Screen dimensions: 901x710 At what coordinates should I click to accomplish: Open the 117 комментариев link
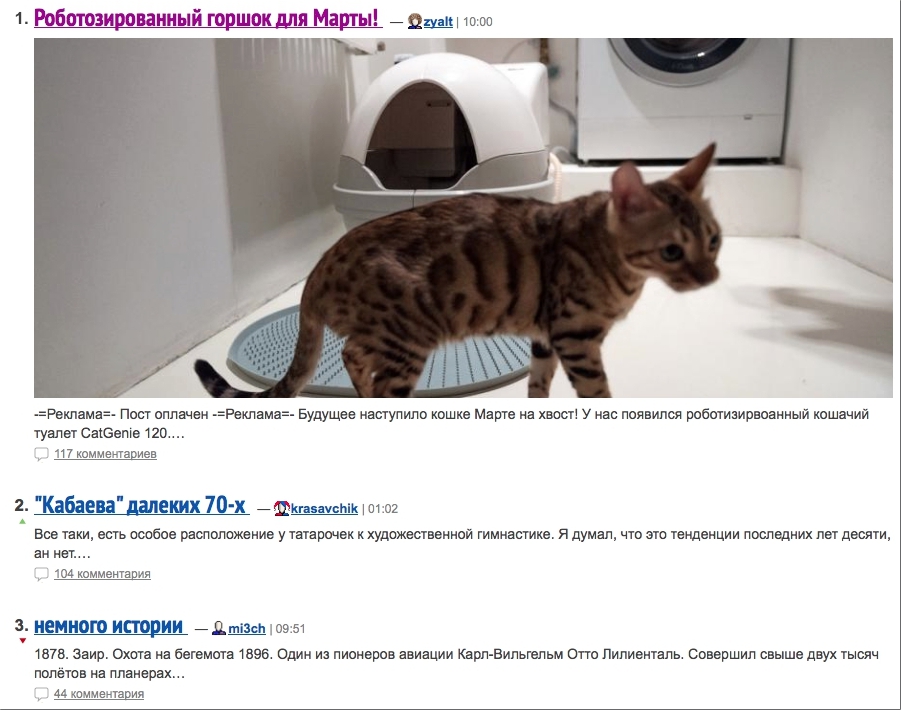[105, 454]
